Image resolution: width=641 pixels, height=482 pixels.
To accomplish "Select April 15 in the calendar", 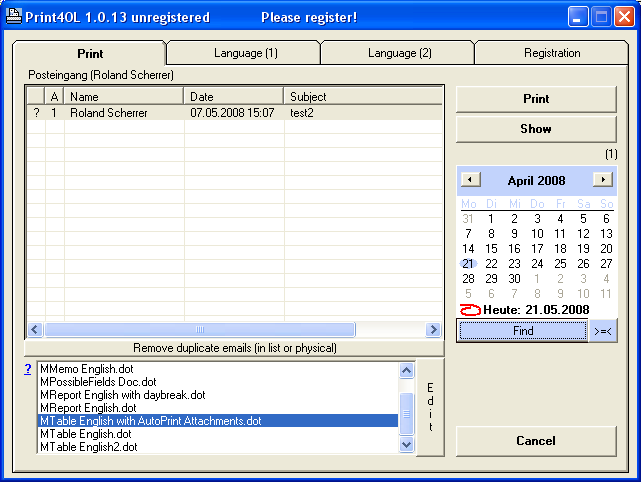I will coord(491,249).
